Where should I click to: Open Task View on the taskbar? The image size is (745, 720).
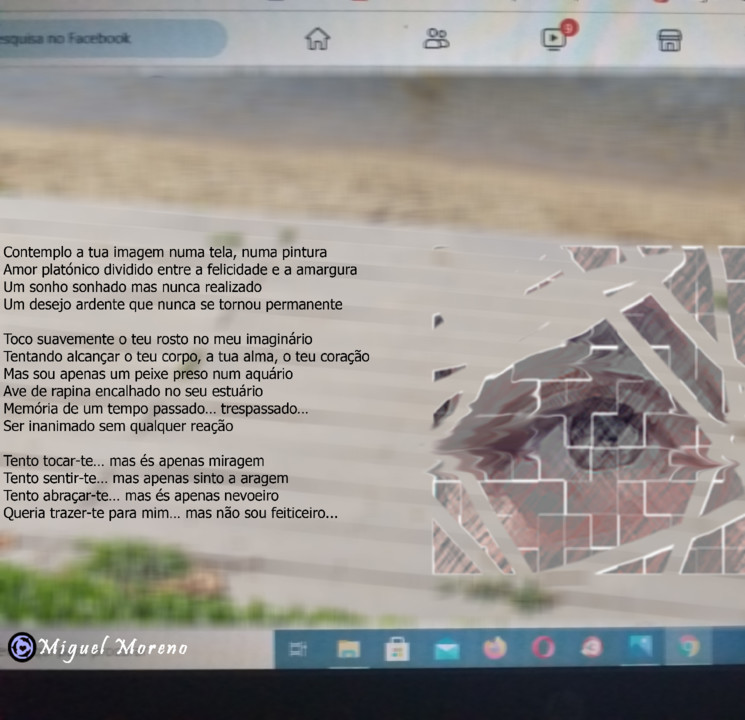298,649
